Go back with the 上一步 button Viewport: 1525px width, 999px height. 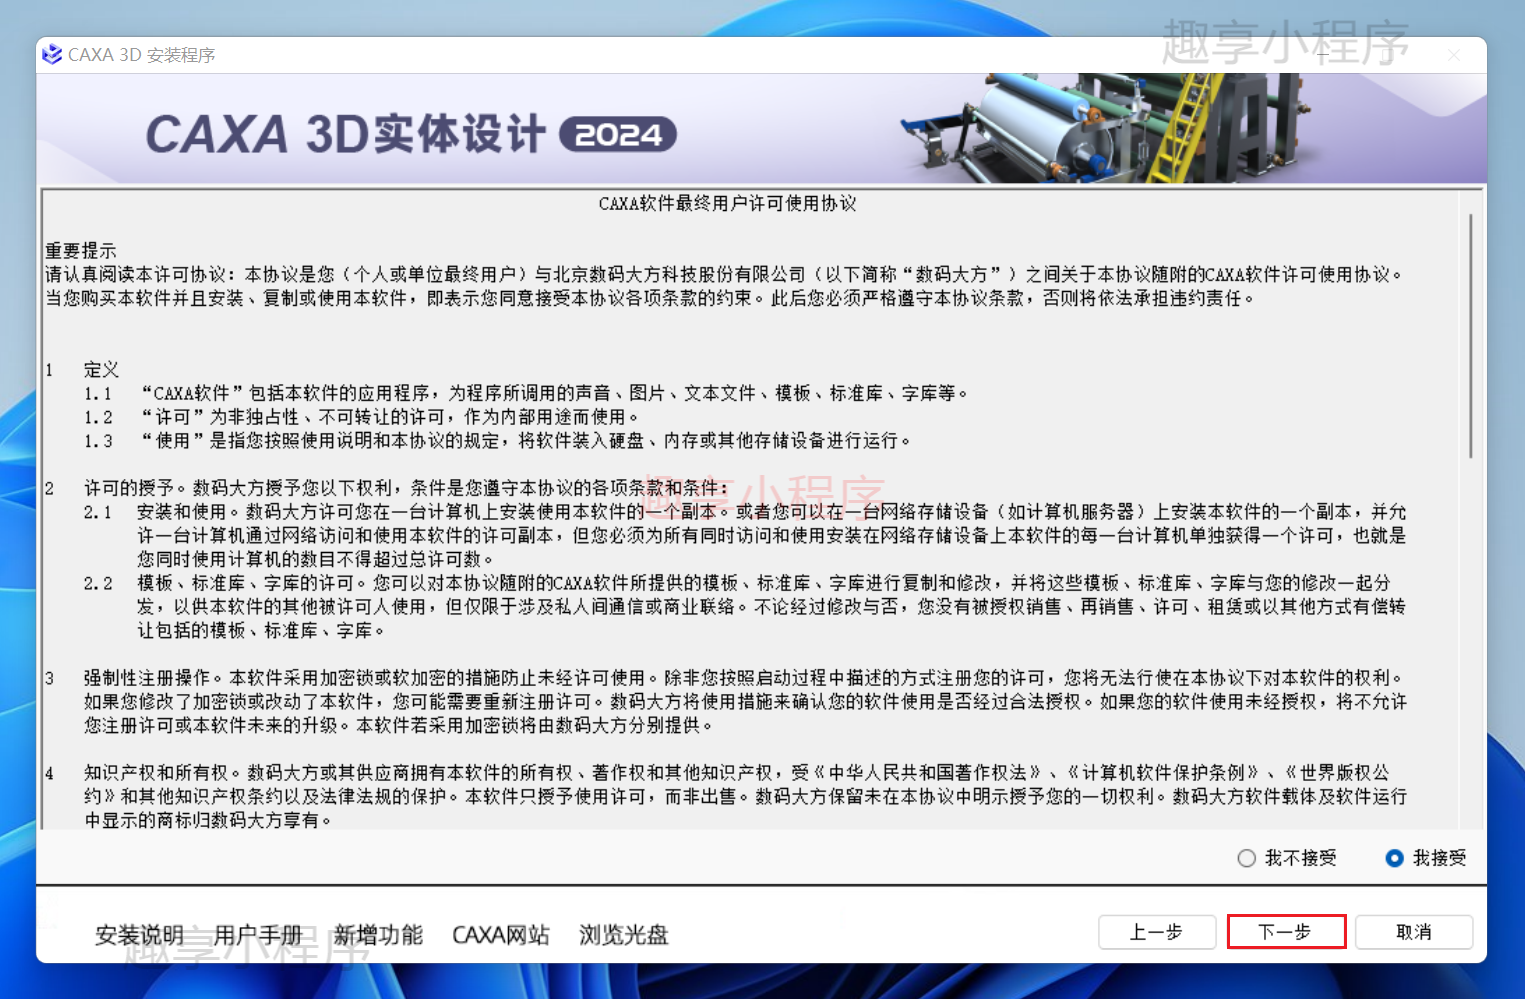tap(1157, 932)
